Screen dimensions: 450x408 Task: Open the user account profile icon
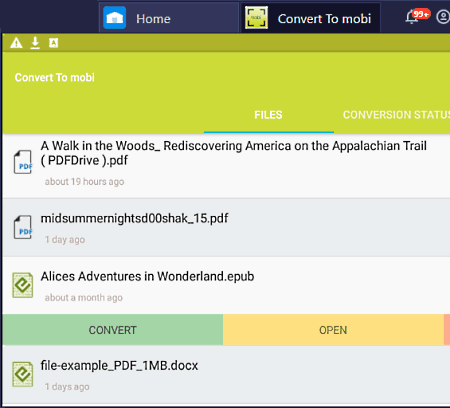pos(443,17)
